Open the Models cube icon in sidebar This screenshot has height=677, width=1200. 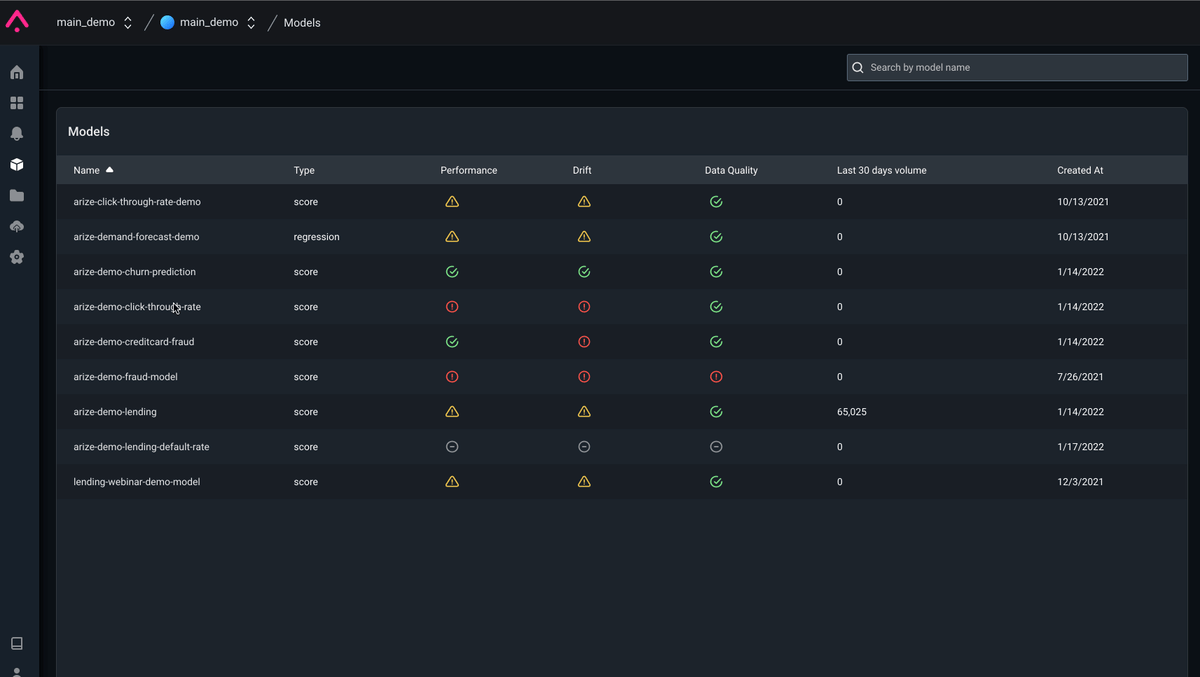pyautogui.click(x=17, y=164)
